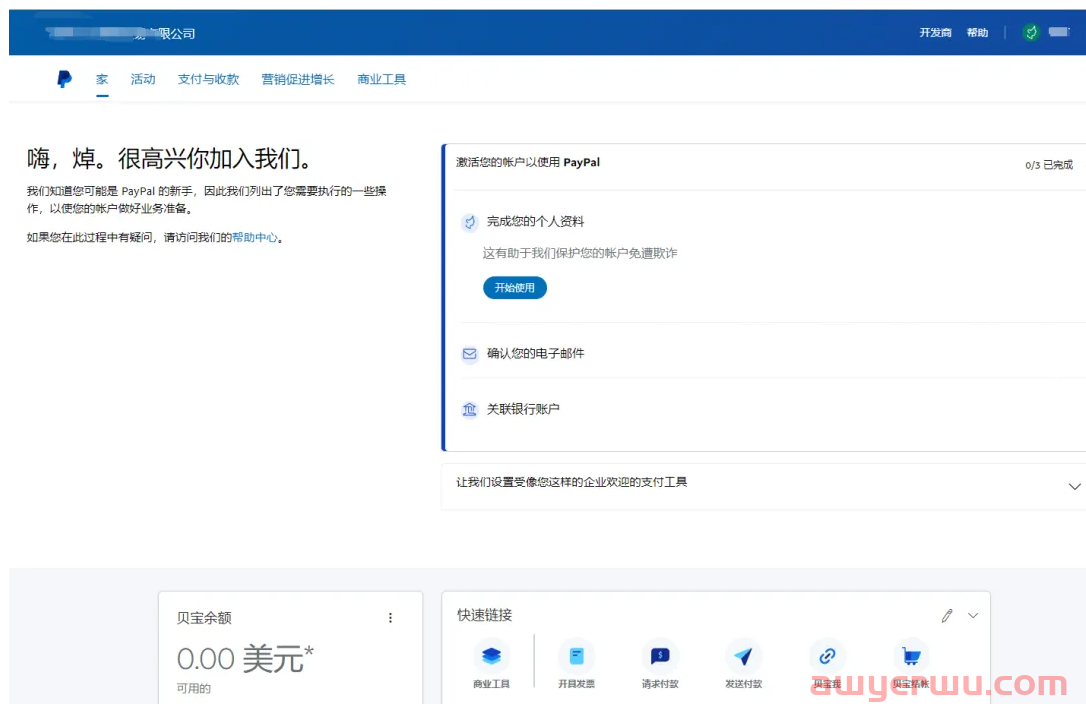Click the blurred company name in header
1086x715 pixels.
(121, 33)
